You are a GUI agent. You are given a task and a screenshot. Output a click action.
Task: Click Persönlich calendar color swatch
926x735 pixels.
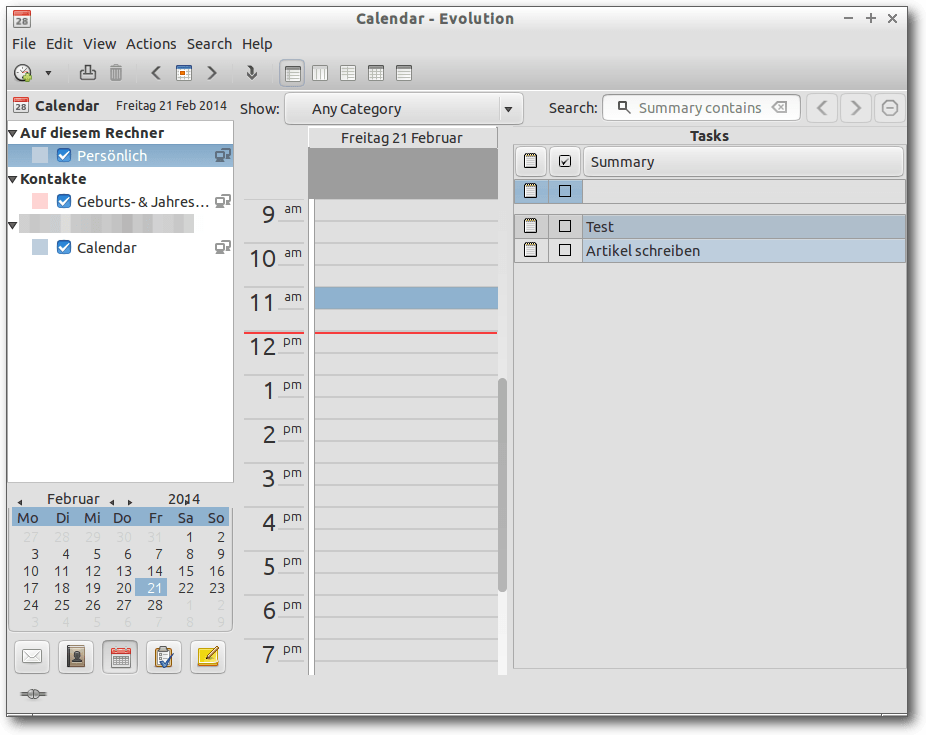coord(40,155)
